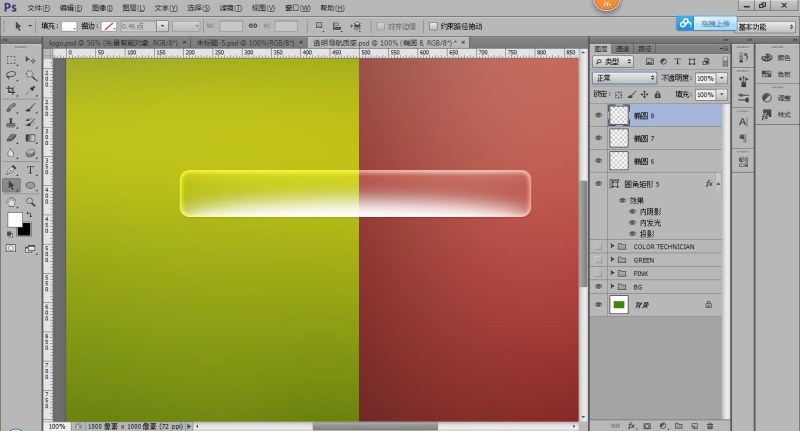This screenshot has width=800, height=431.
Task: Open path arrangement options
Action: click(356, 26)
